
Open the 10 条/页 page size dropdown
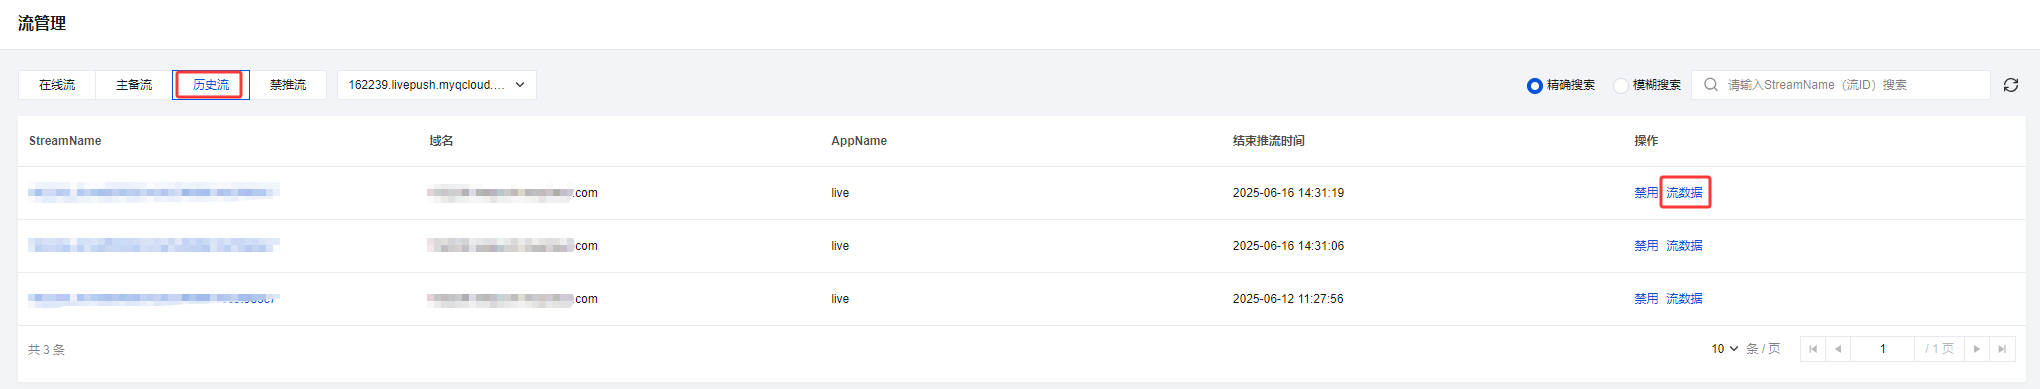coord(1725,349)
